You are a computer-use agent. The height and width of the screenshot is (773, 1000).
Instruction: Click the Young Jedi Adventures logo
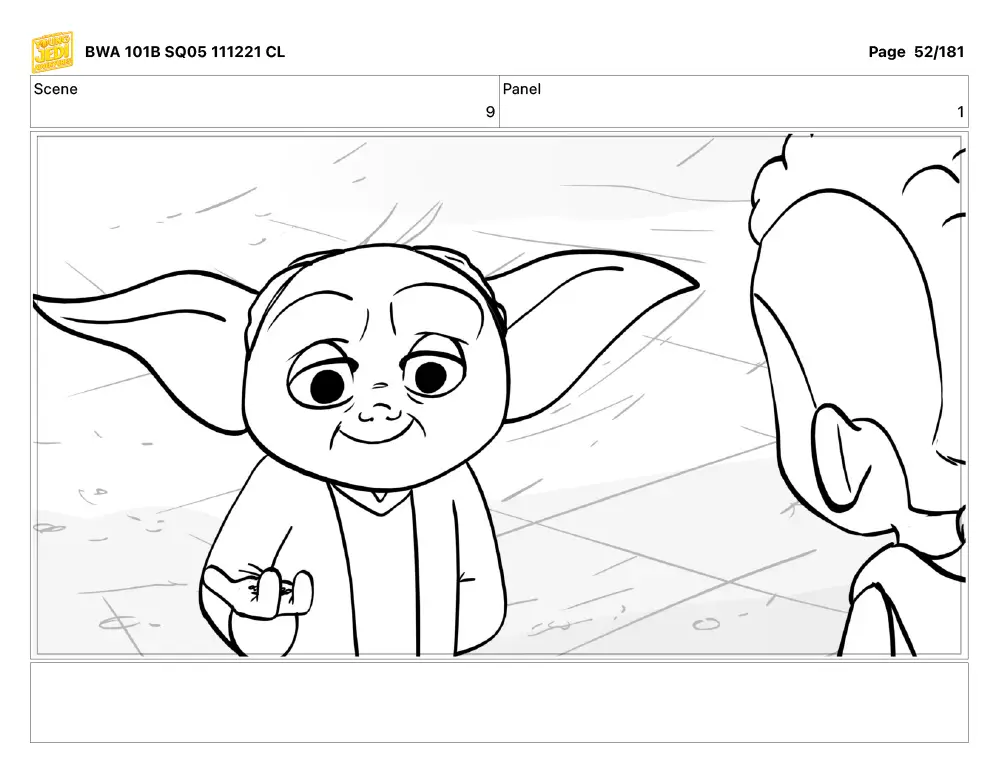coord(52,52)
